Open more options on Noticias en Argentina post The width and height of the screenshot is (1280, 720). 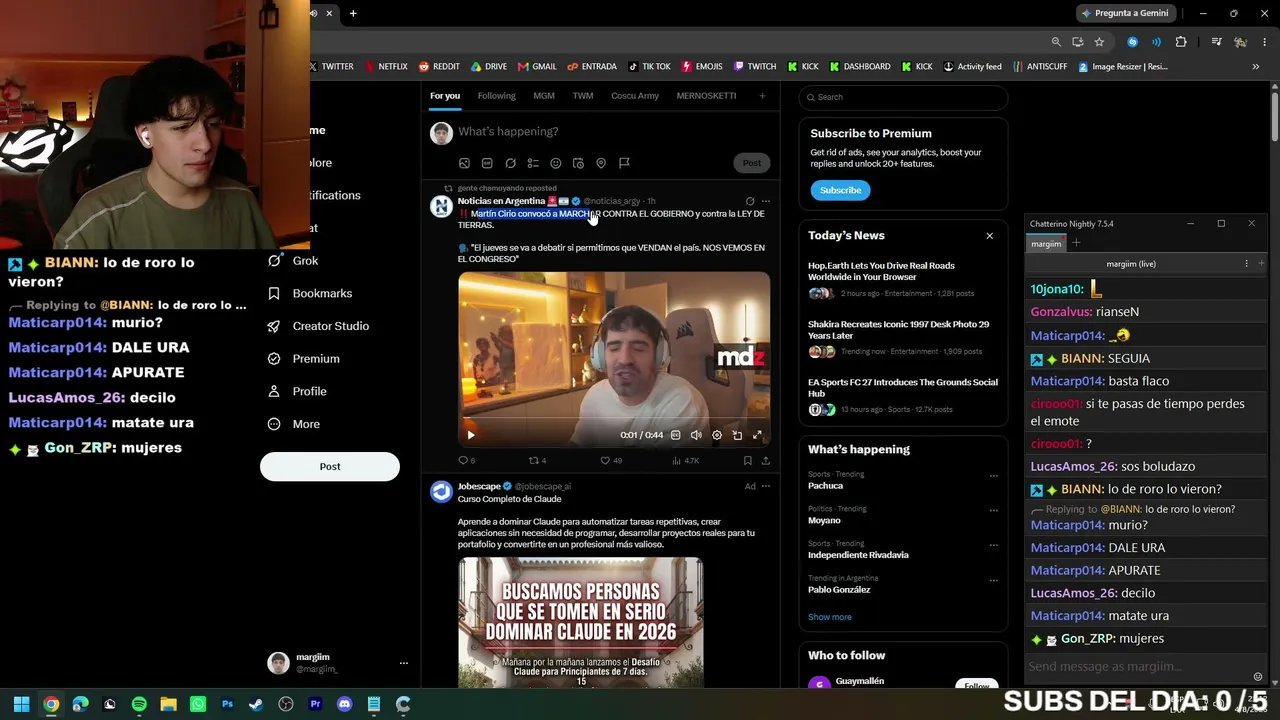coord(766,201)
